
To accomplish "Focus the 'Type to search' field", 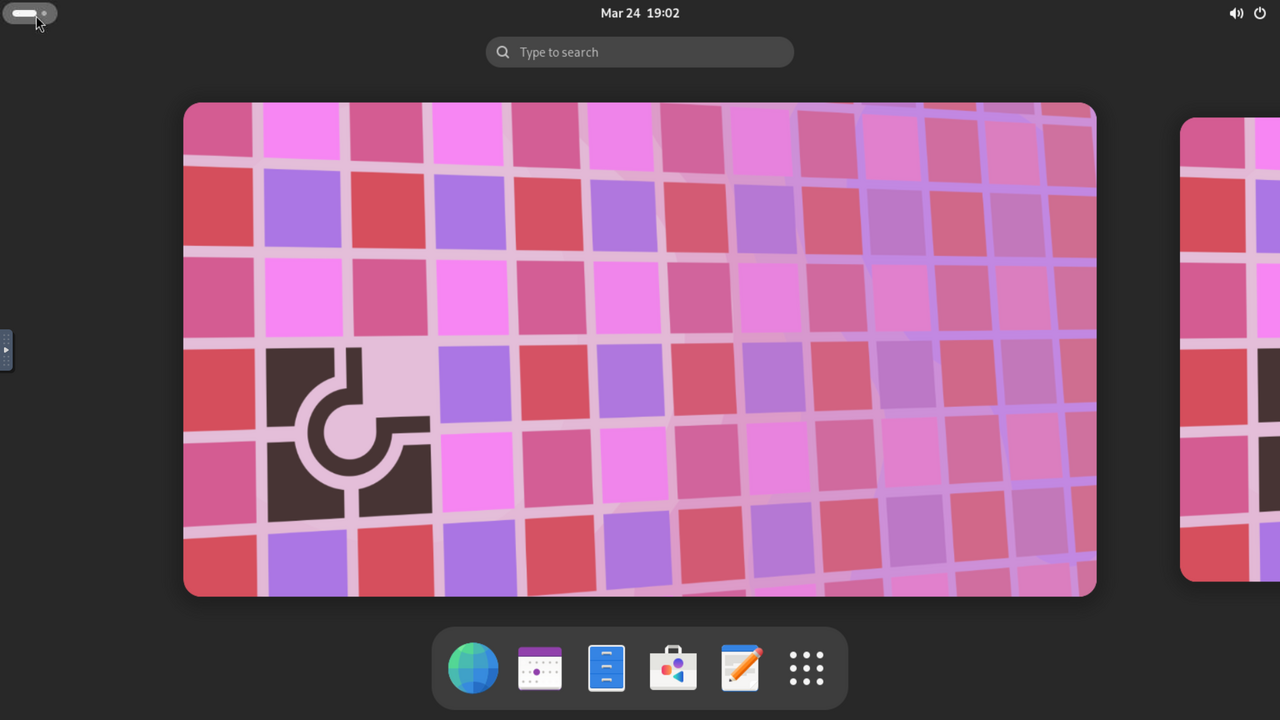I will point(640,52).
